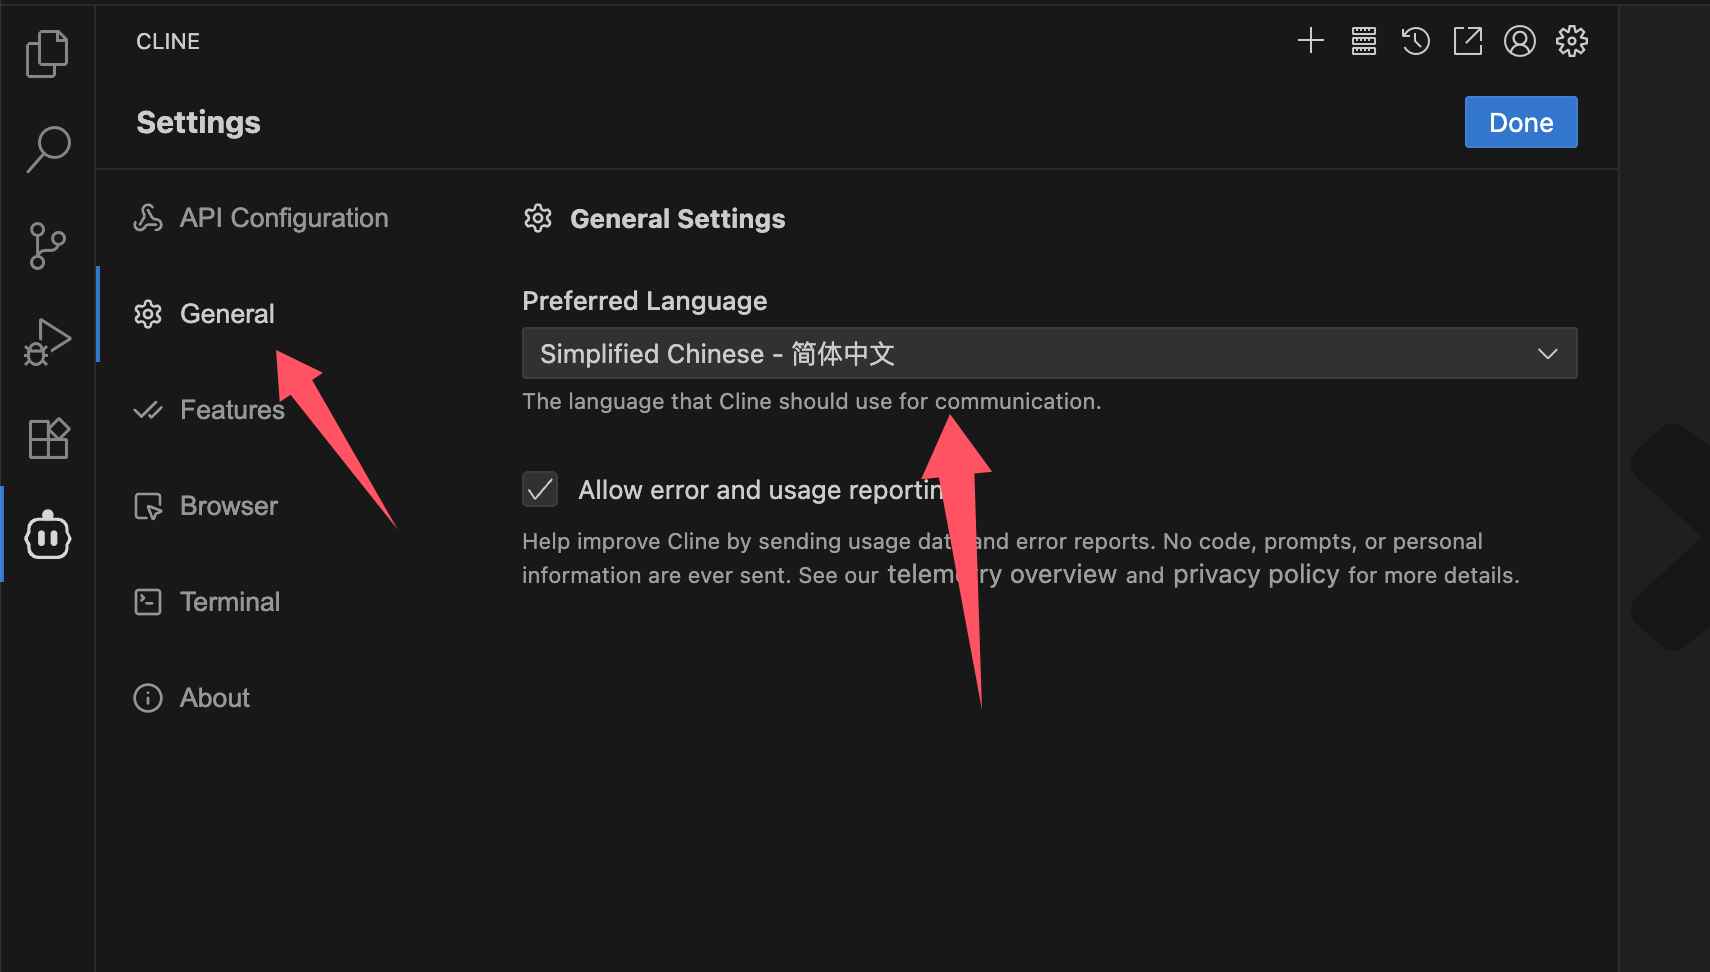
Task: Open Cline task history icon
Action: [x=1415, y=41]
